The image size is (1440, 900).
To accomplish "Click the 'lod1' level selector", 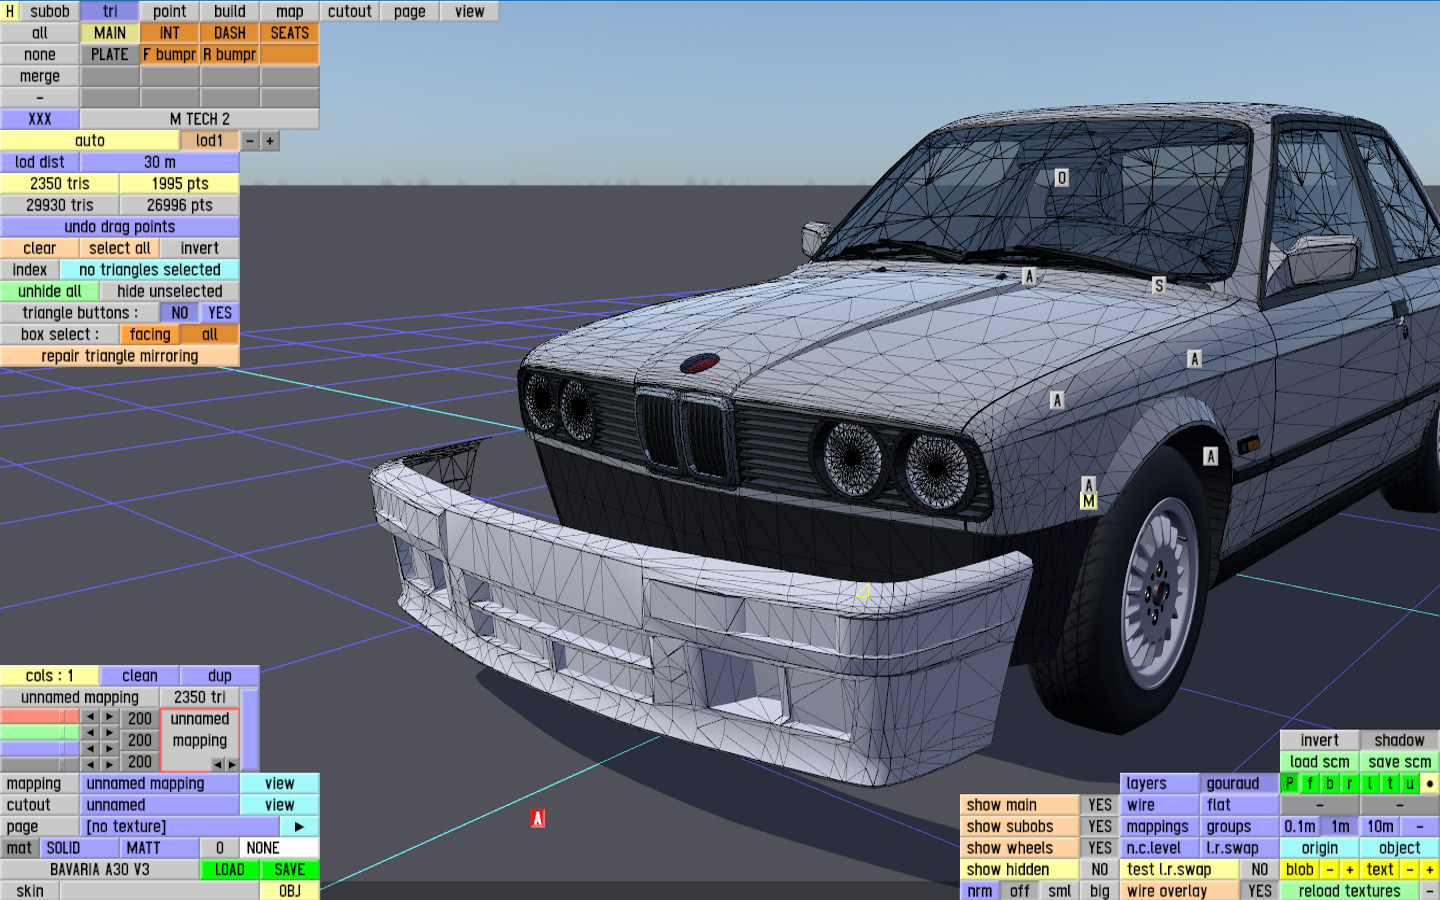I will pos(210,141).
